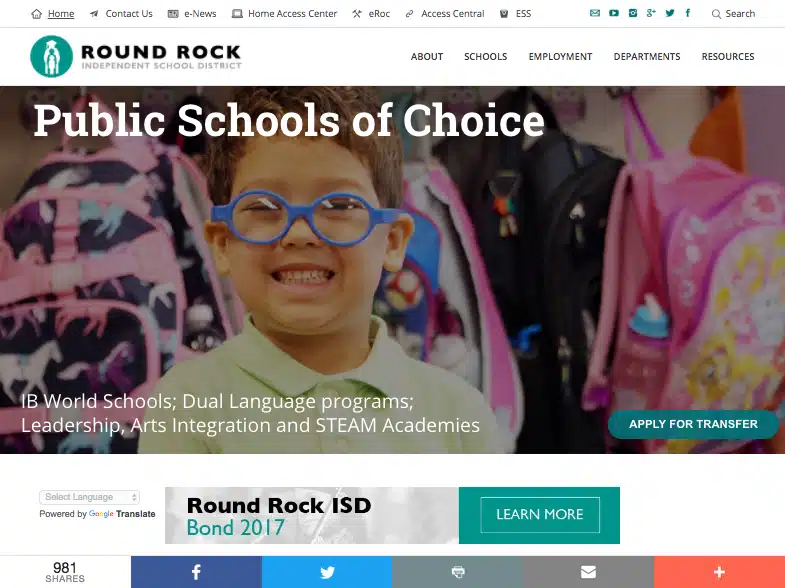785x588 pixels.
Task: Open the YouTube icon in the header
Action: tap(614, 13)
